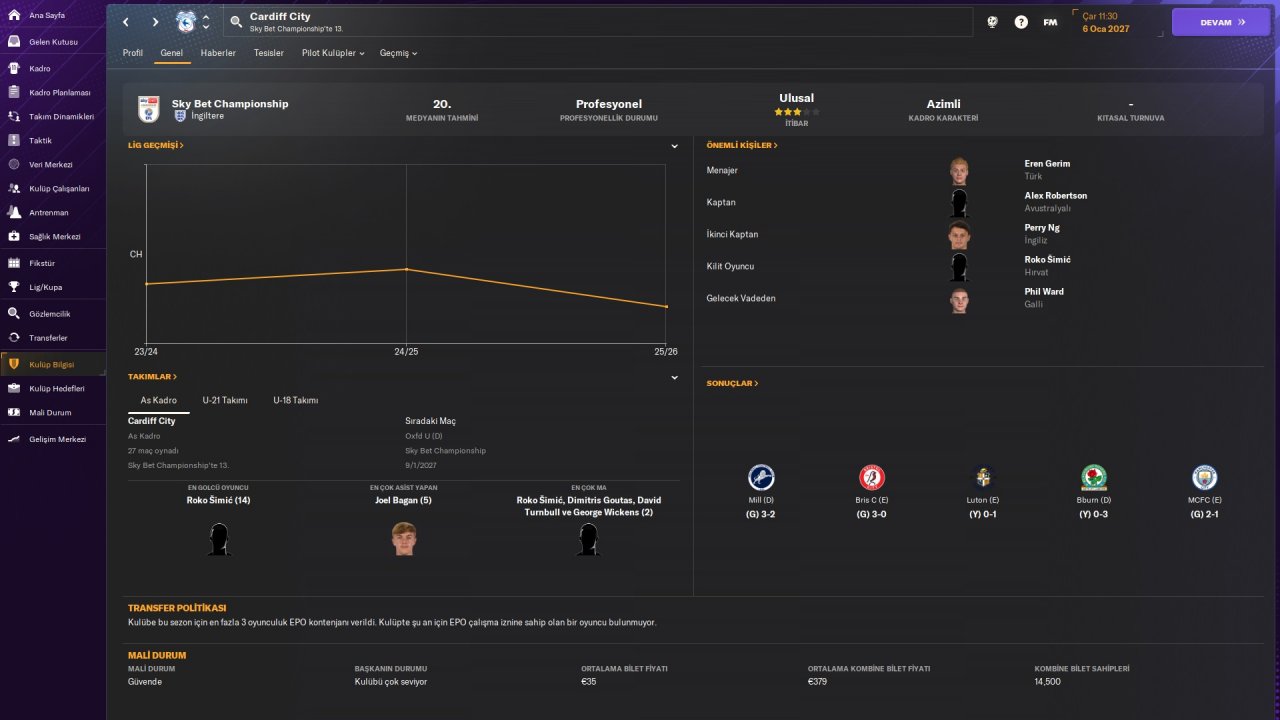
Task: Open Kulüp Hedefleri icon
Action: pos(14,388)
